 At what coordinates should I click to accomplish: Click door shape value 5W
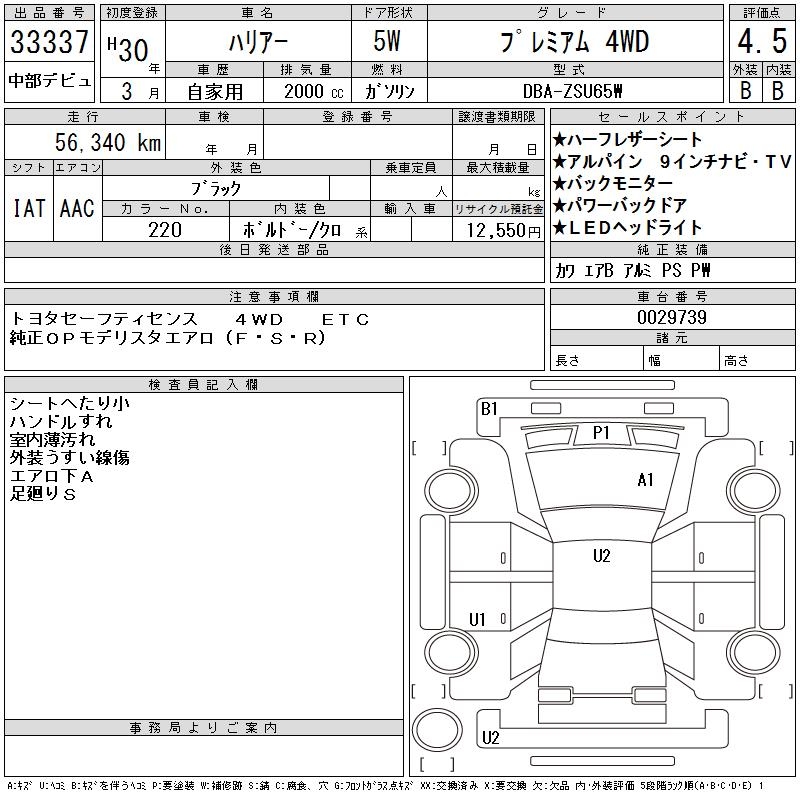point(387,41)
